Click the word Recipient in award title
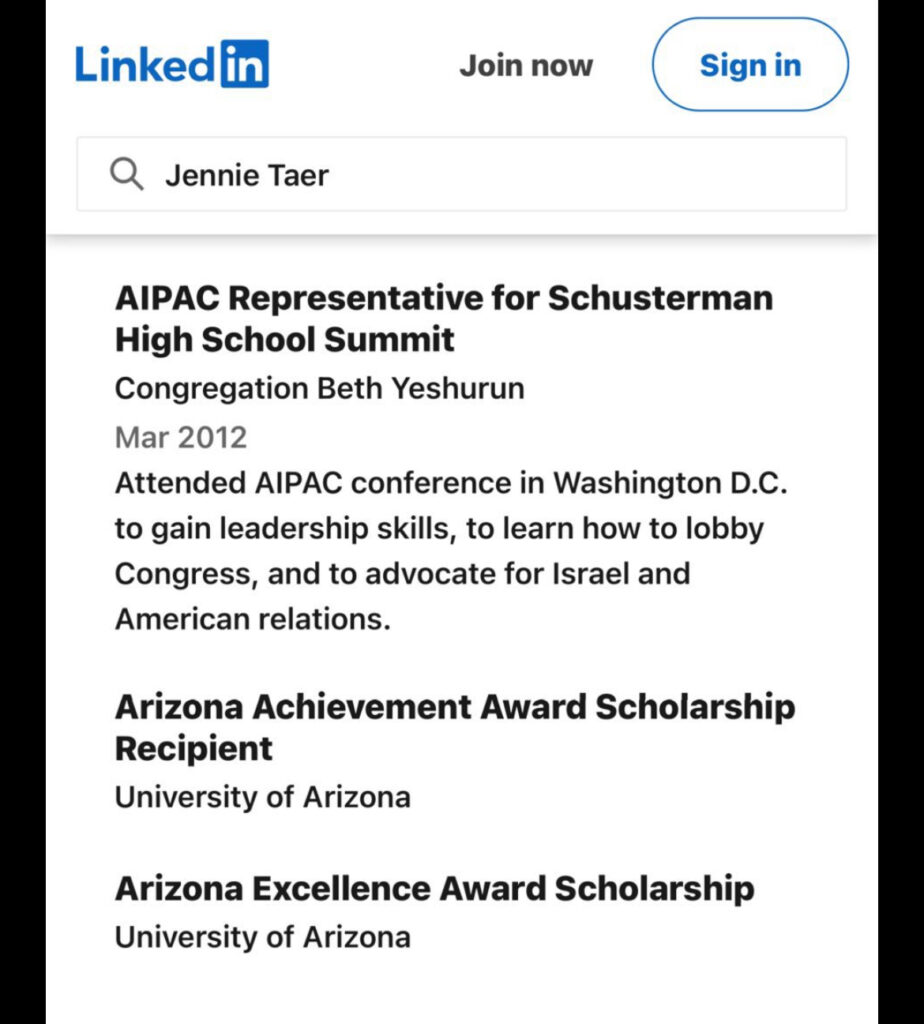This screenshot has height=1024, width=924. [x=194, y=748]
